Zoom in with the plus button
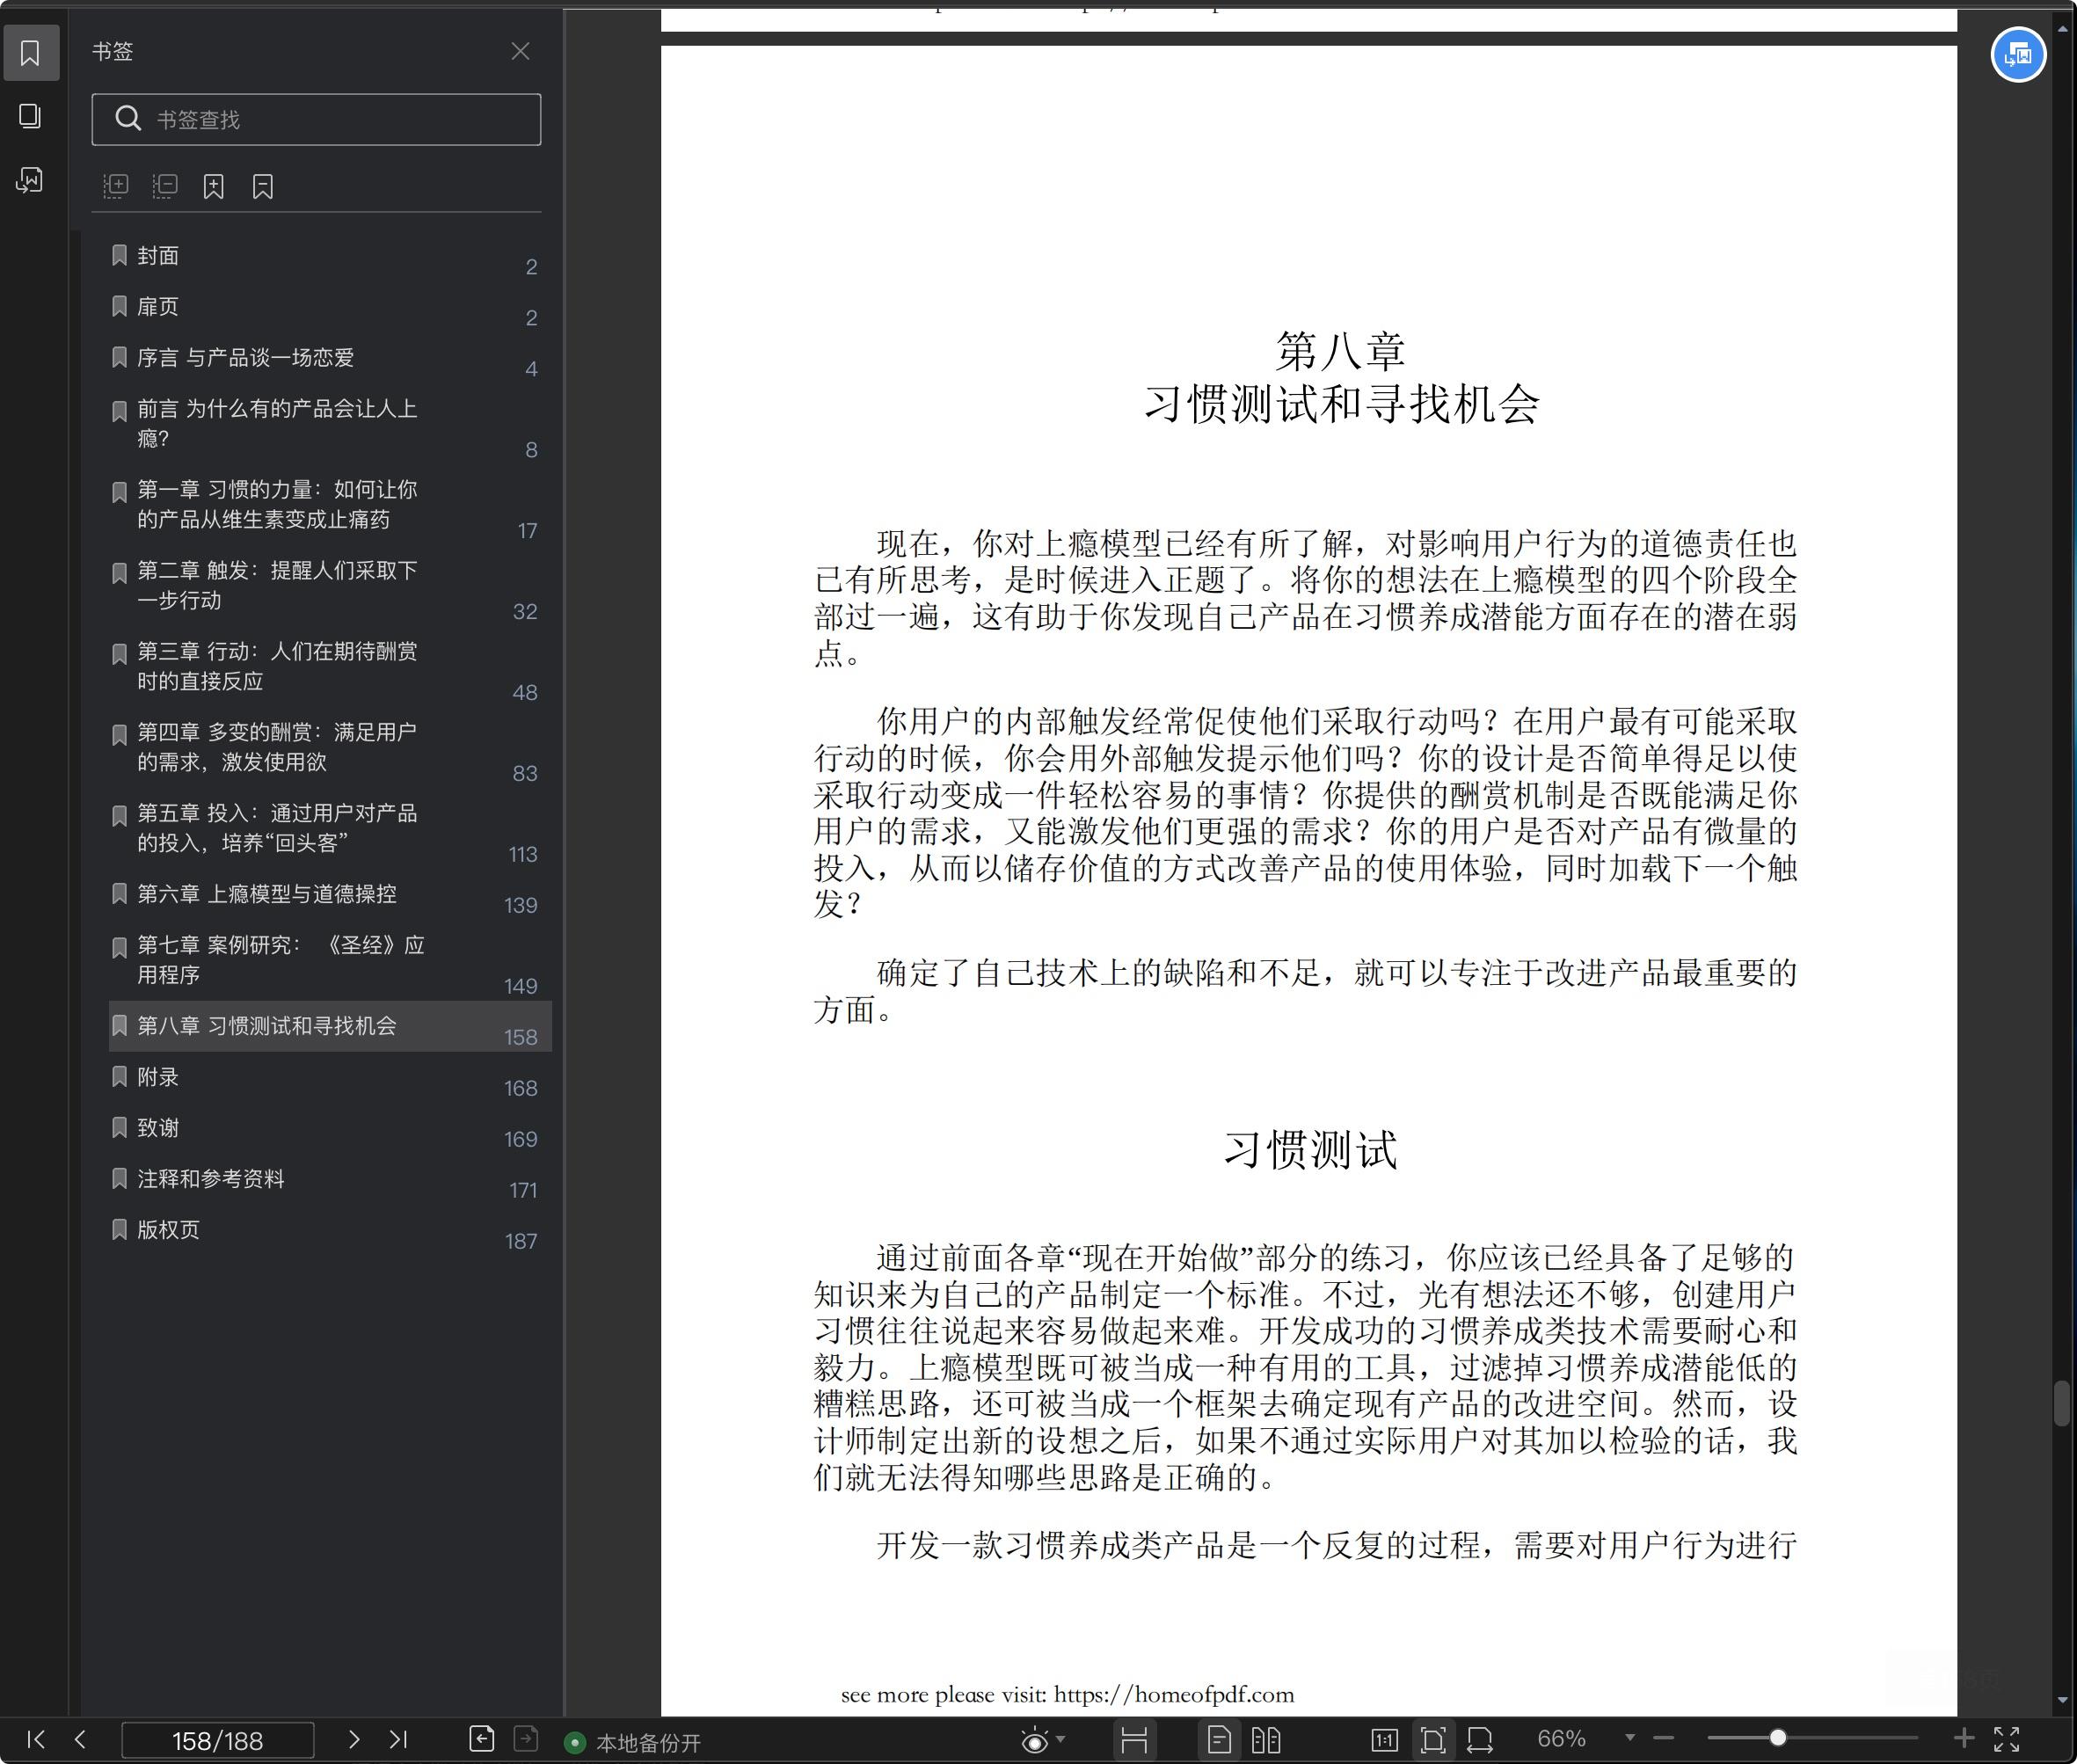This screenshot has width=2077, height=1764. [x=1964, y=1739]
